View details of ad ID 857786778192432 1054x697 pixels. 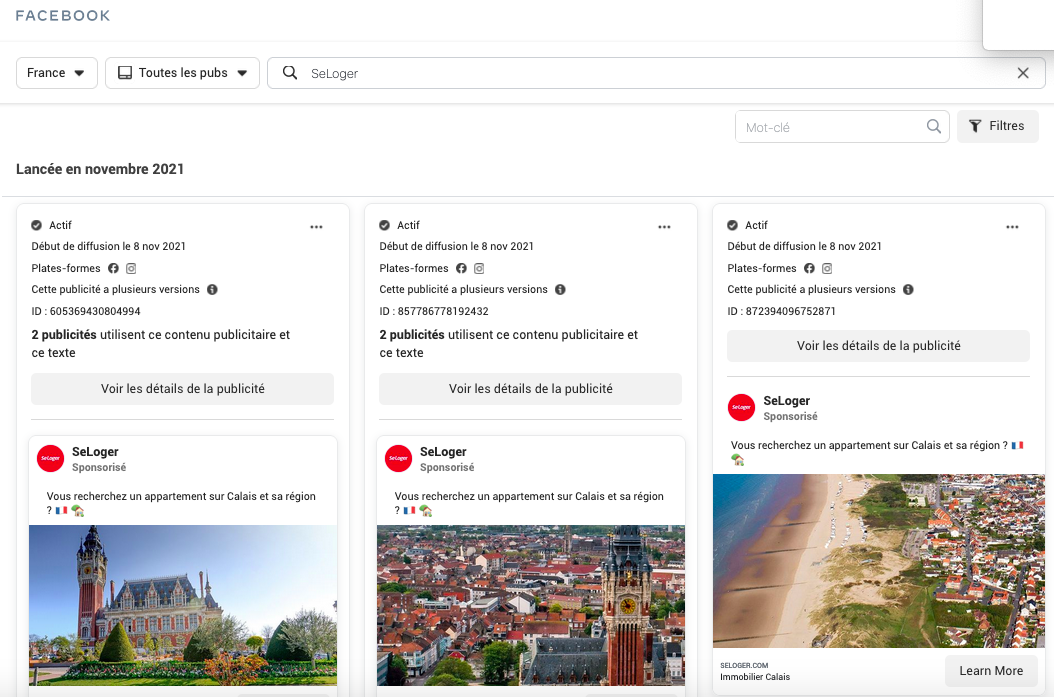click(x=530, y=389)
